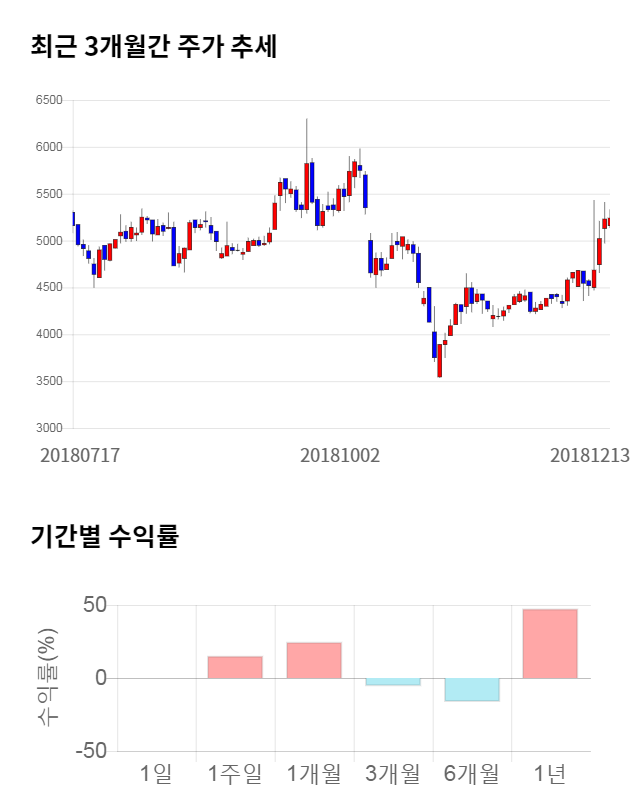Click the 1주일 axis label
The width and height of the screenshot is (640, 810).
[235, 773]
